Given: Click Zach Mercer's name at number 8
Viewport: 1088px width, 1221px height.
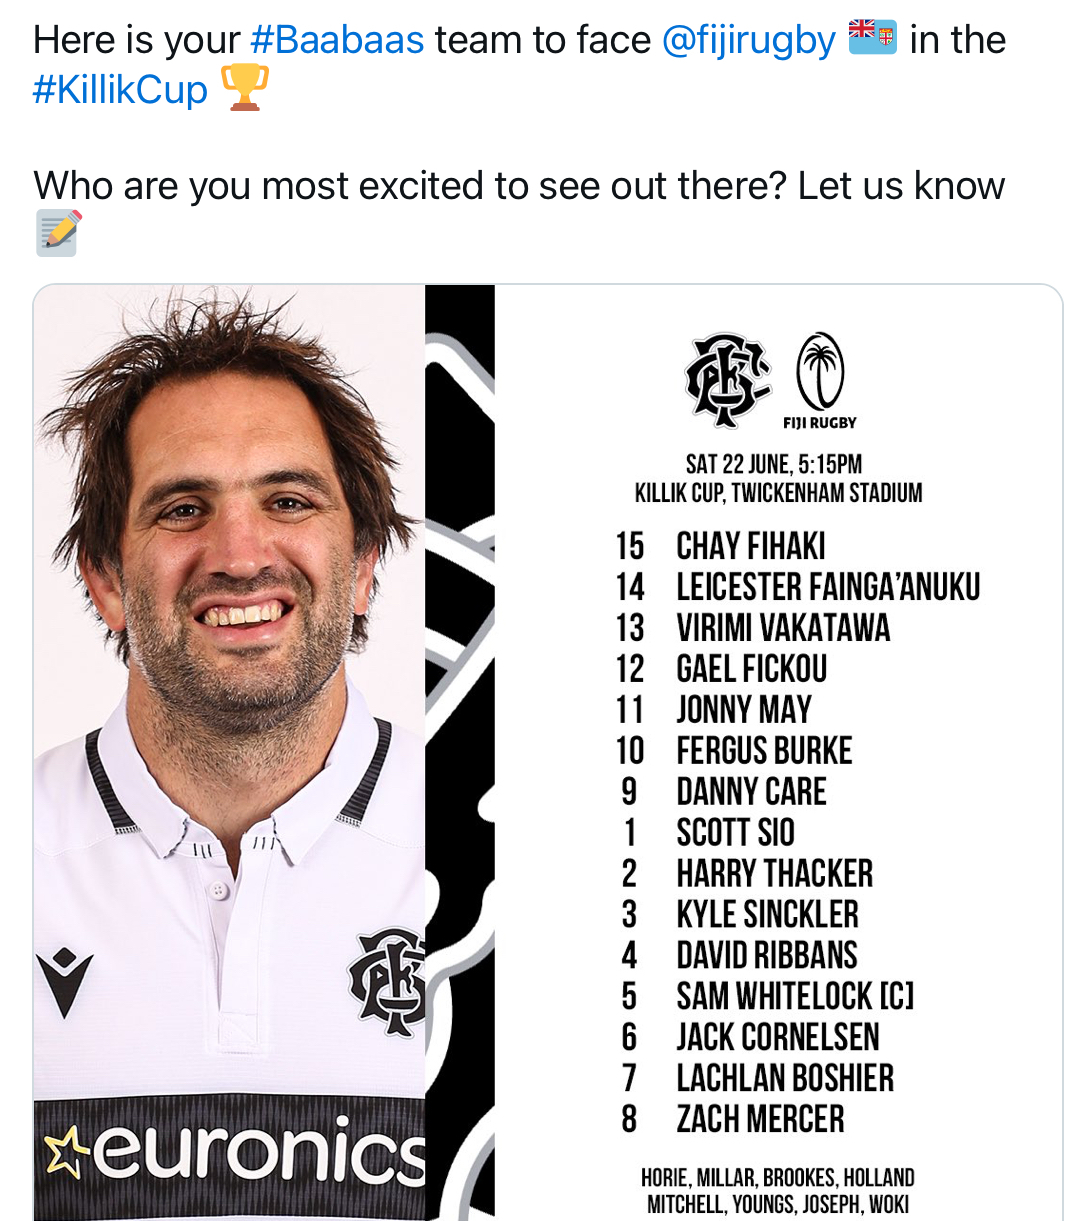Looking at the screenshot, I should 760,1119.
